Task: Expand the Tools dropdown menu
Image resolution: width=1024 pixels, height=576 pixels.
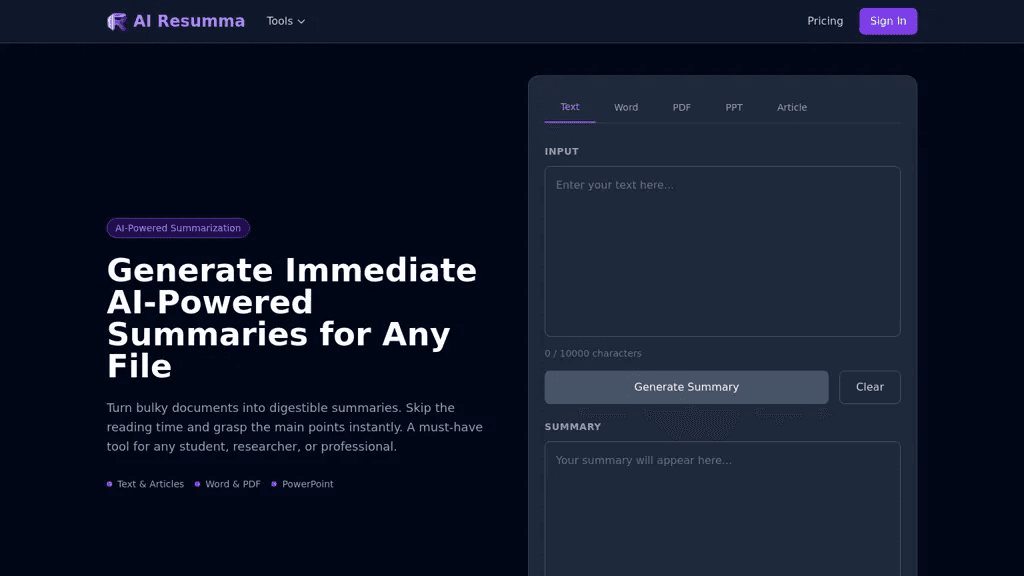Action: pyautogui.click(x=286, y=21)
